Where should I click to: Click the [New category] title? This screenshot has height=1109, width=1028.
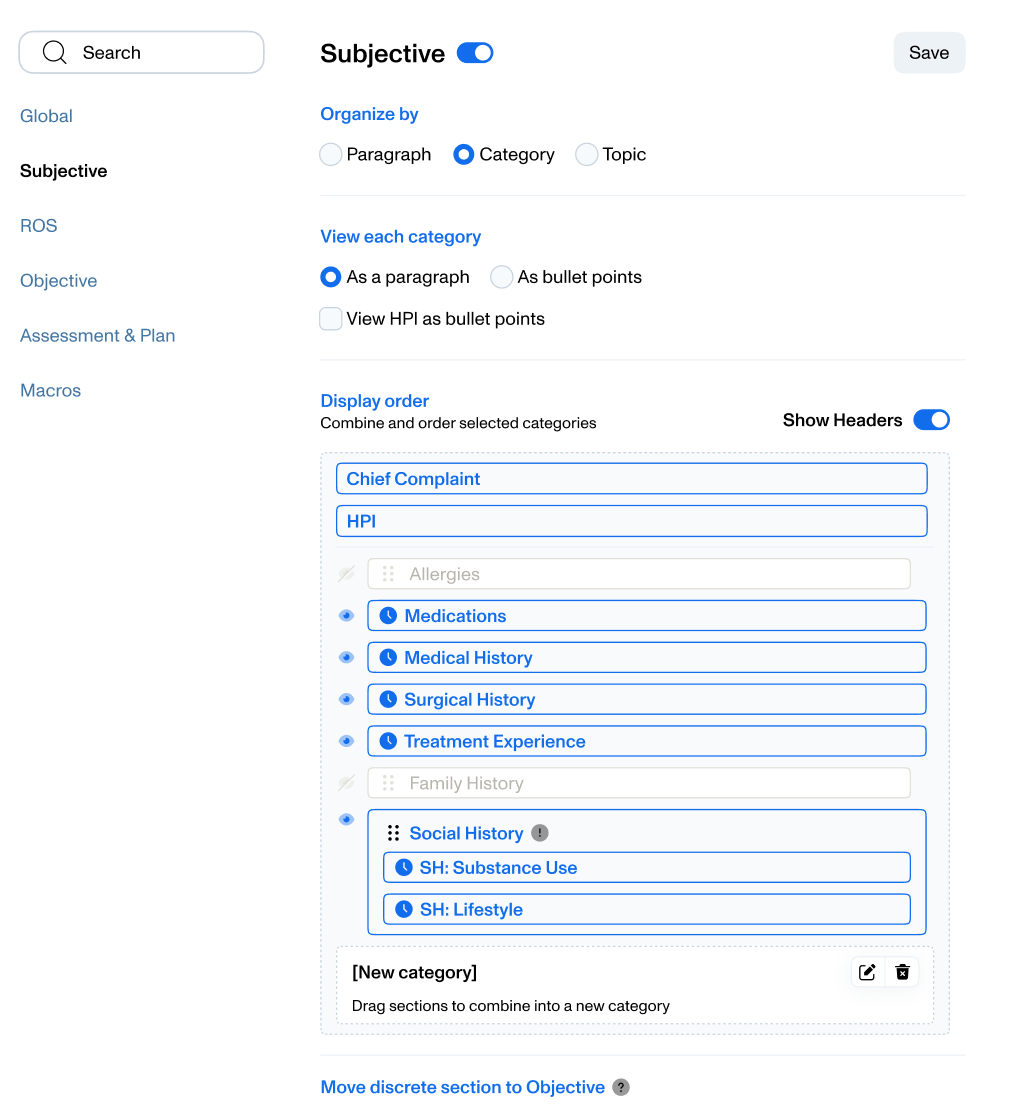point(415,972)
